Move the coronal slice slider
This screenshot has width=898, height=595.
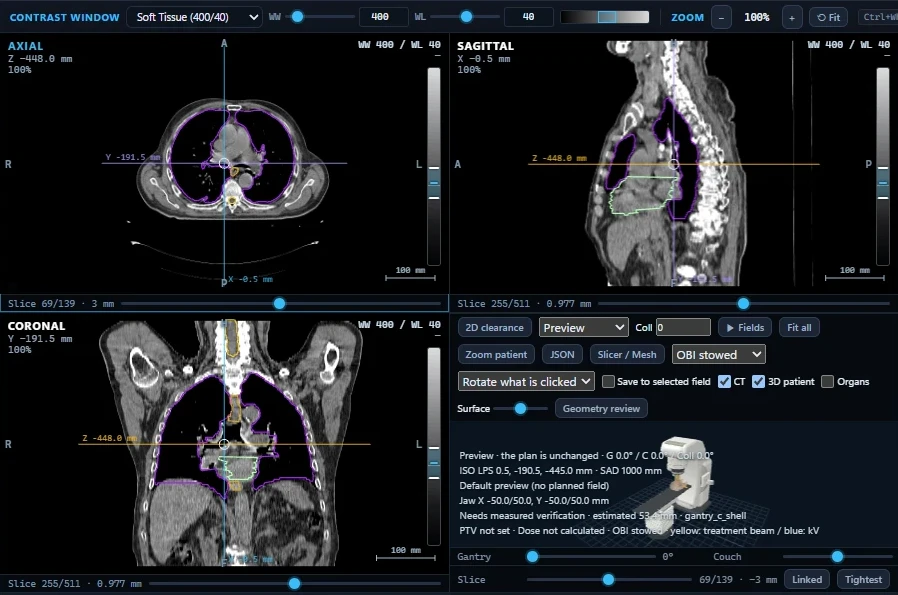[x=294, y=584]
